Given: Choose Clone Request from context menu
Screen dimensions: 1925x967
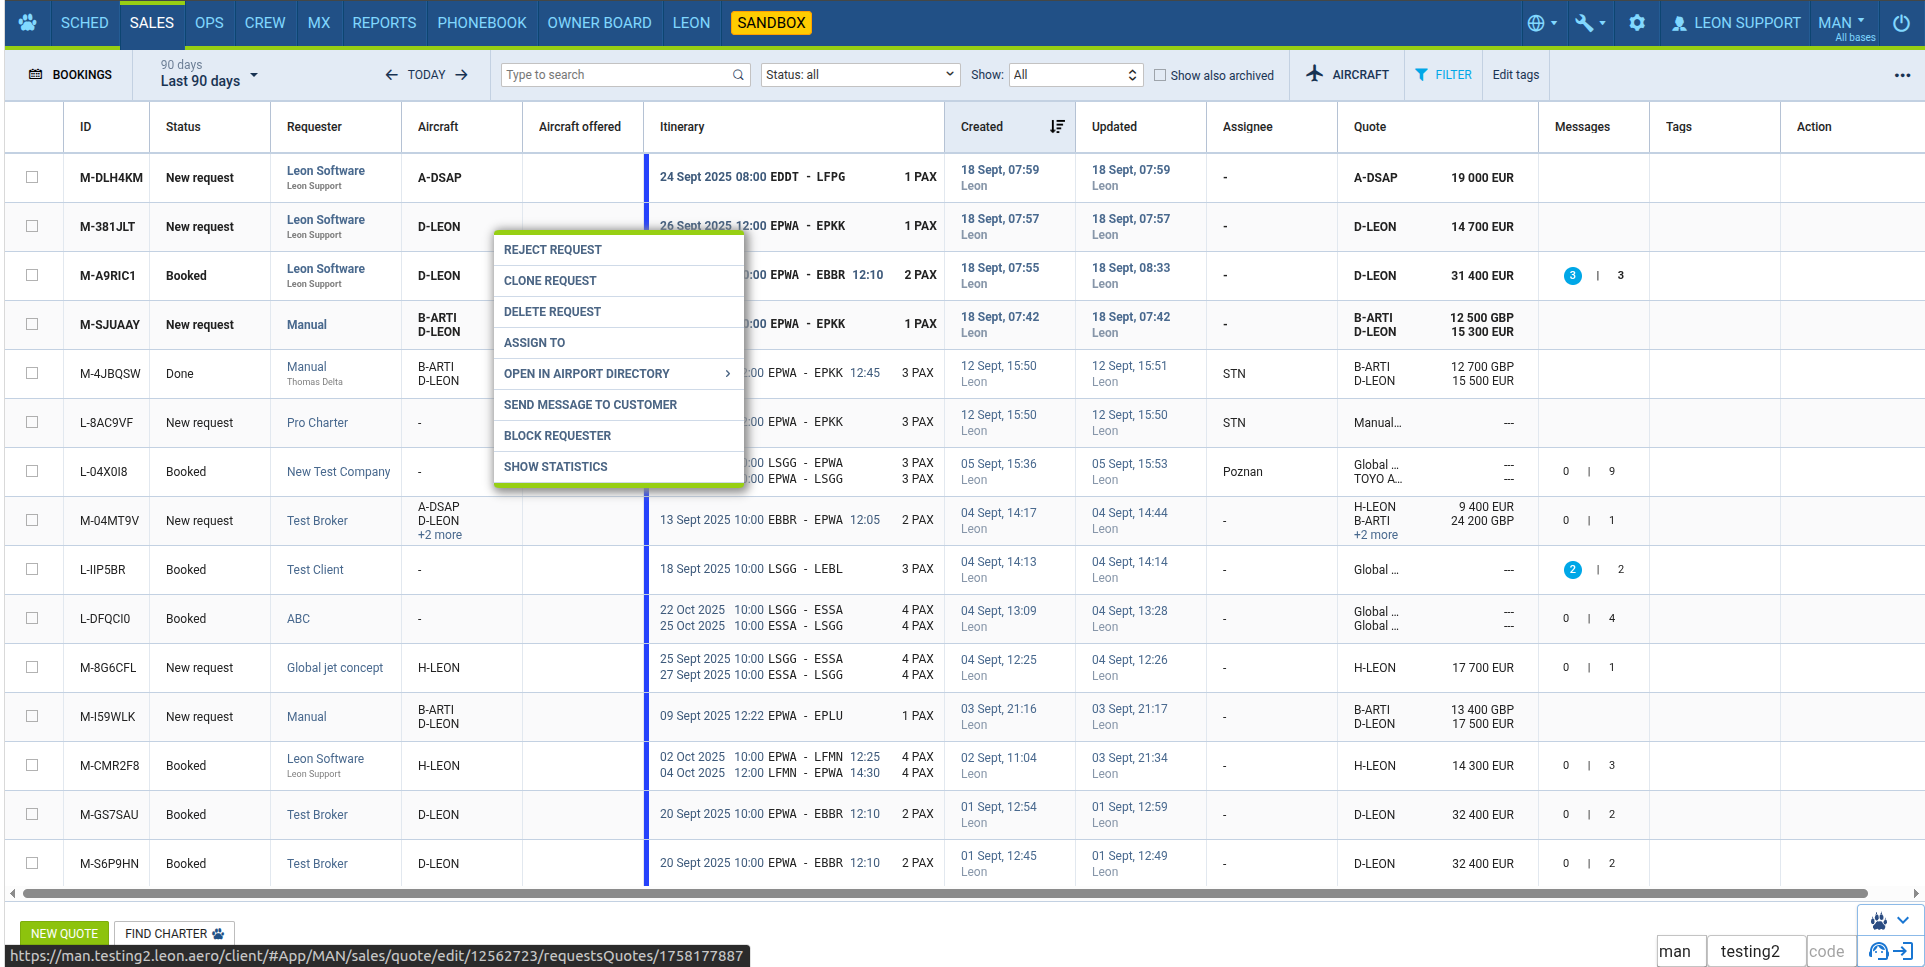Looking at the screenshot, I should point(550,281).
